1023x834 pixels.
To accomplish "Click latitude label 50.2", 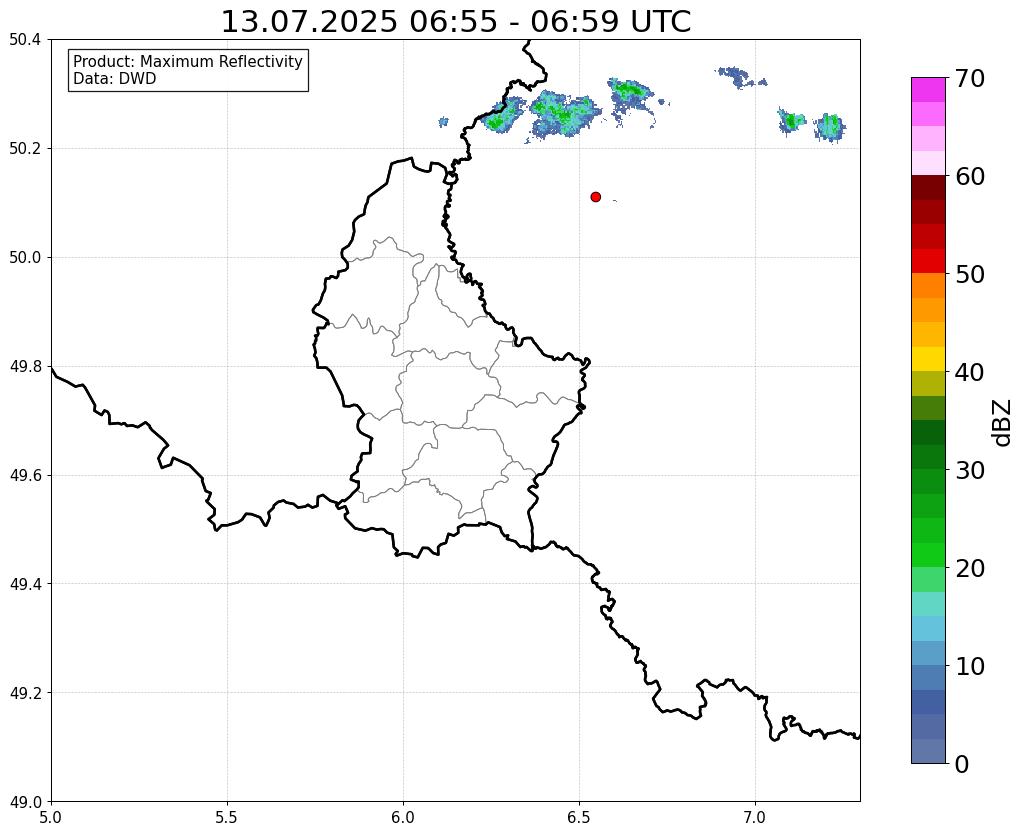I will [x=25, y=148].
